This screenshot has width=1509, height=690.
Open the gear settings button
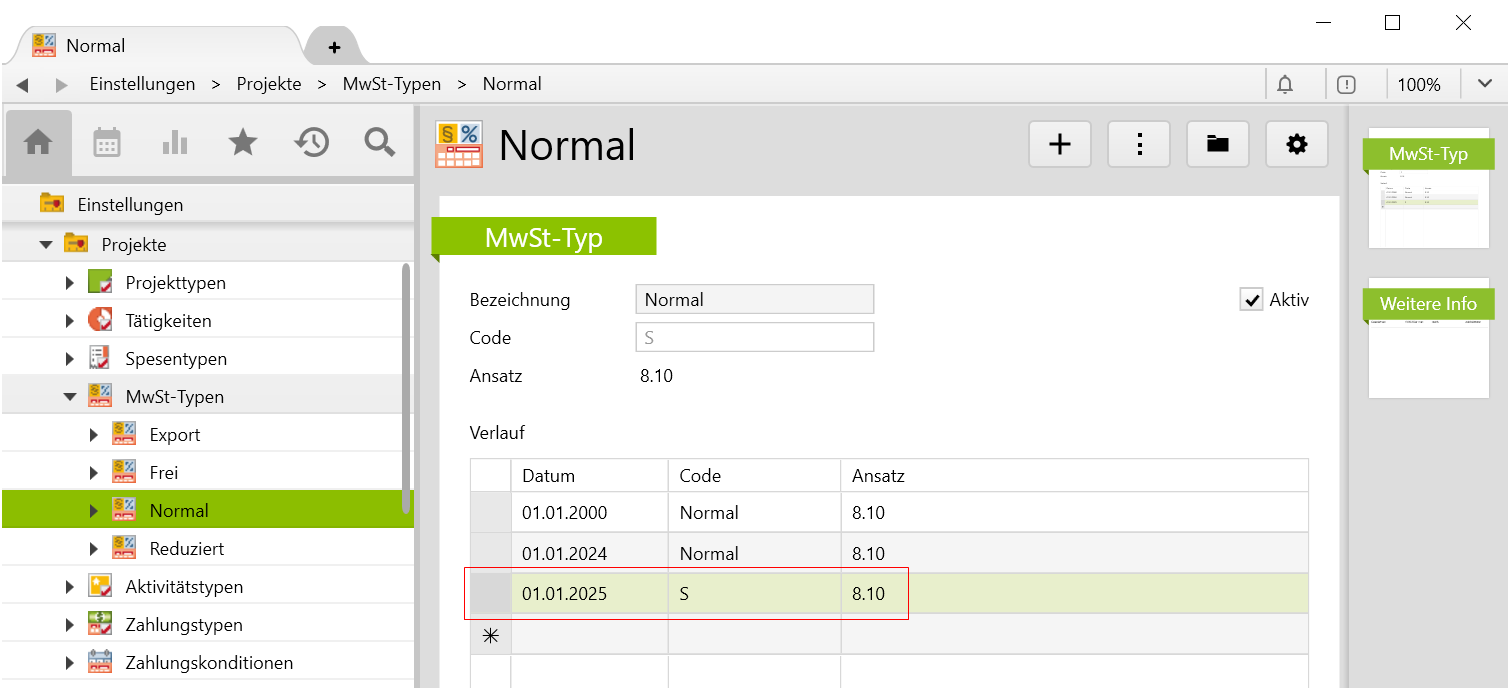pyautogui.click(x=1296, y=145)
